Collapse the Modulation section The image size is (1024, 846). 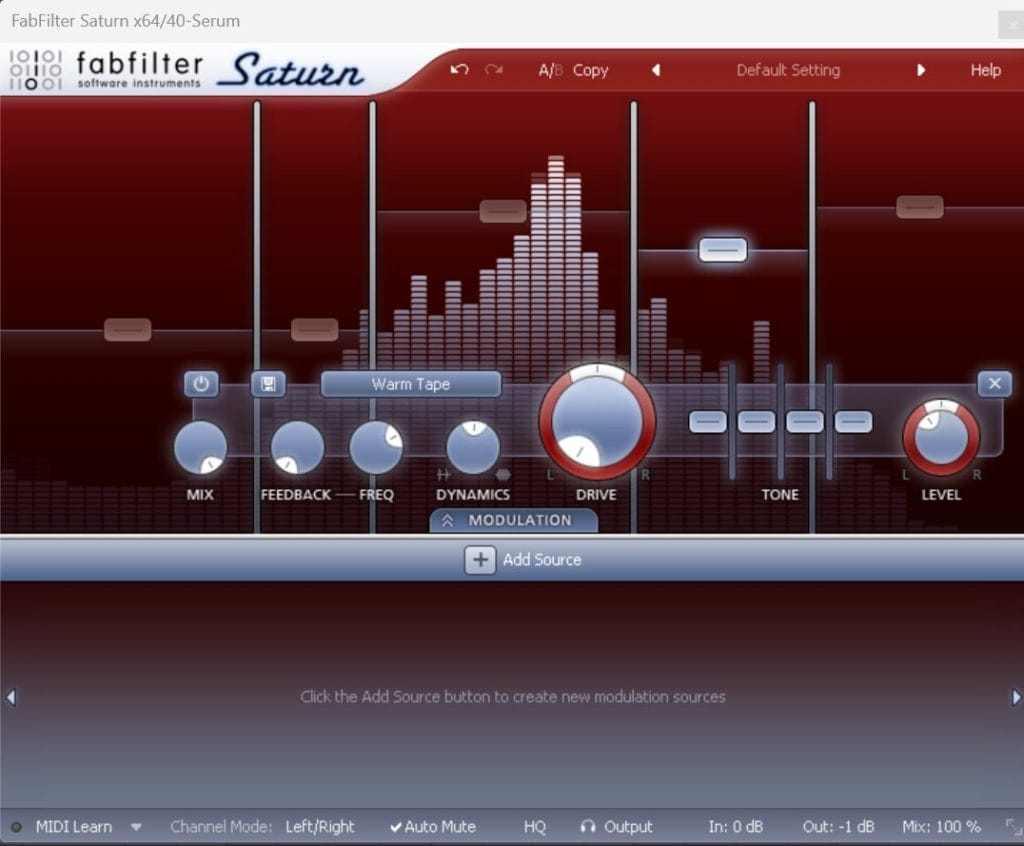[513, 520]
